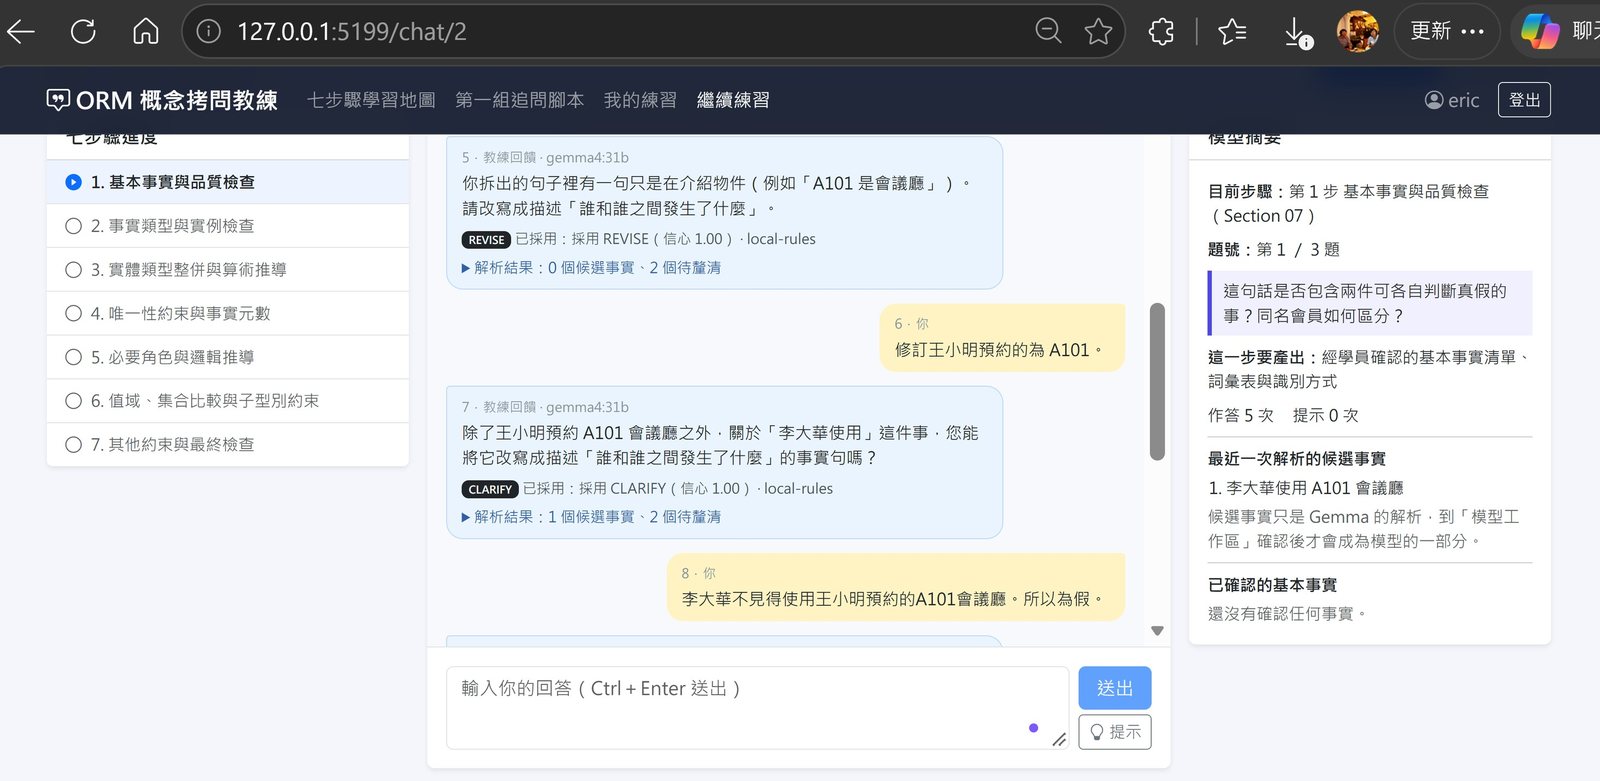
Task: Open 我的練習 in the nav bar
Action: 640,100
